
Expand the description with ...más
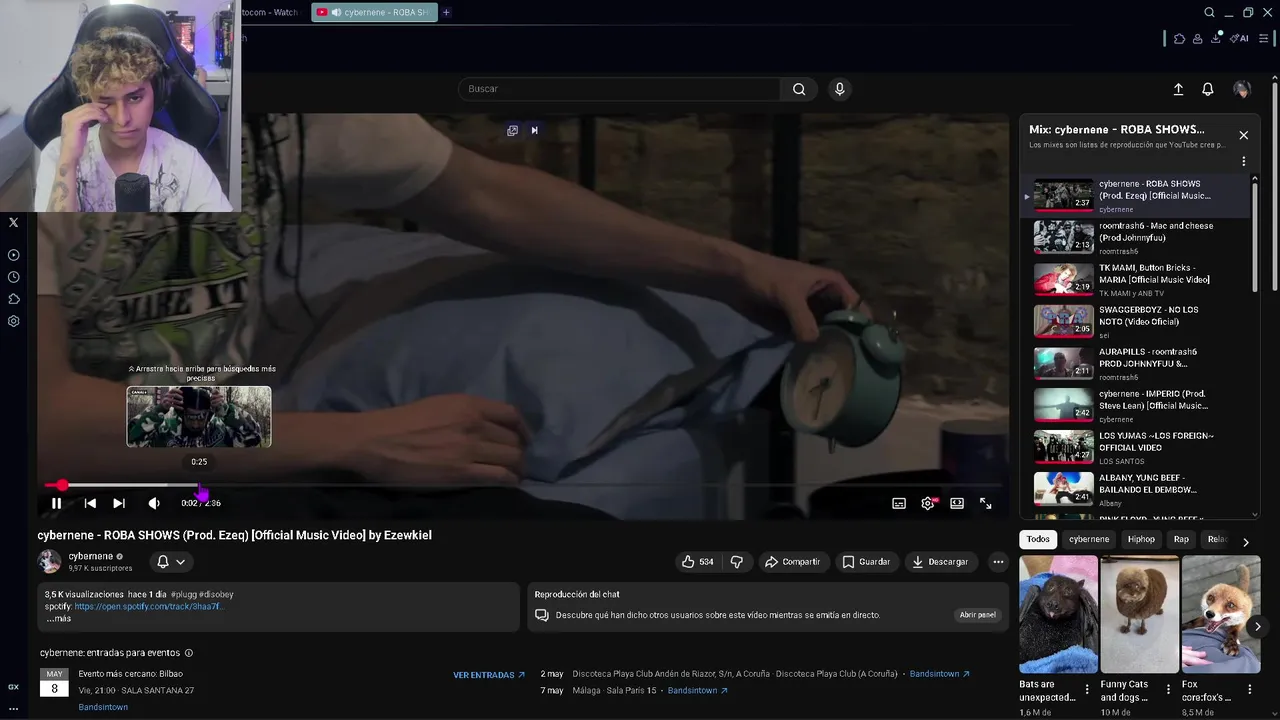tap(58, 618)
